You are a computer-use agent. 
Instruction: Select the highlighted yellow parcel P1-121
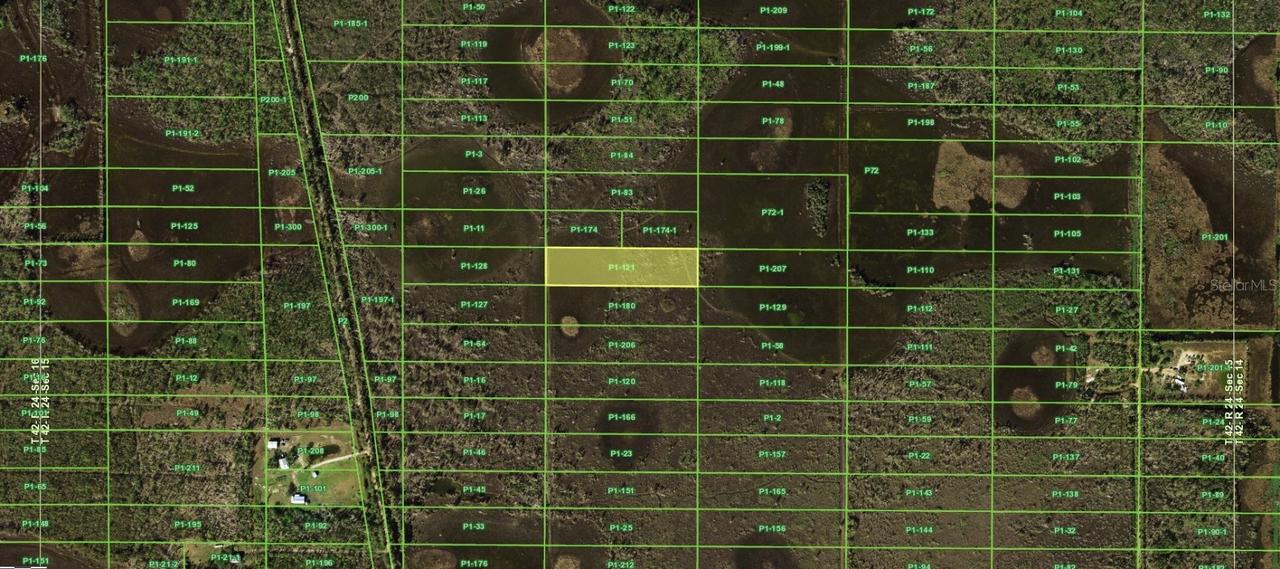click(x=621, y=267)
